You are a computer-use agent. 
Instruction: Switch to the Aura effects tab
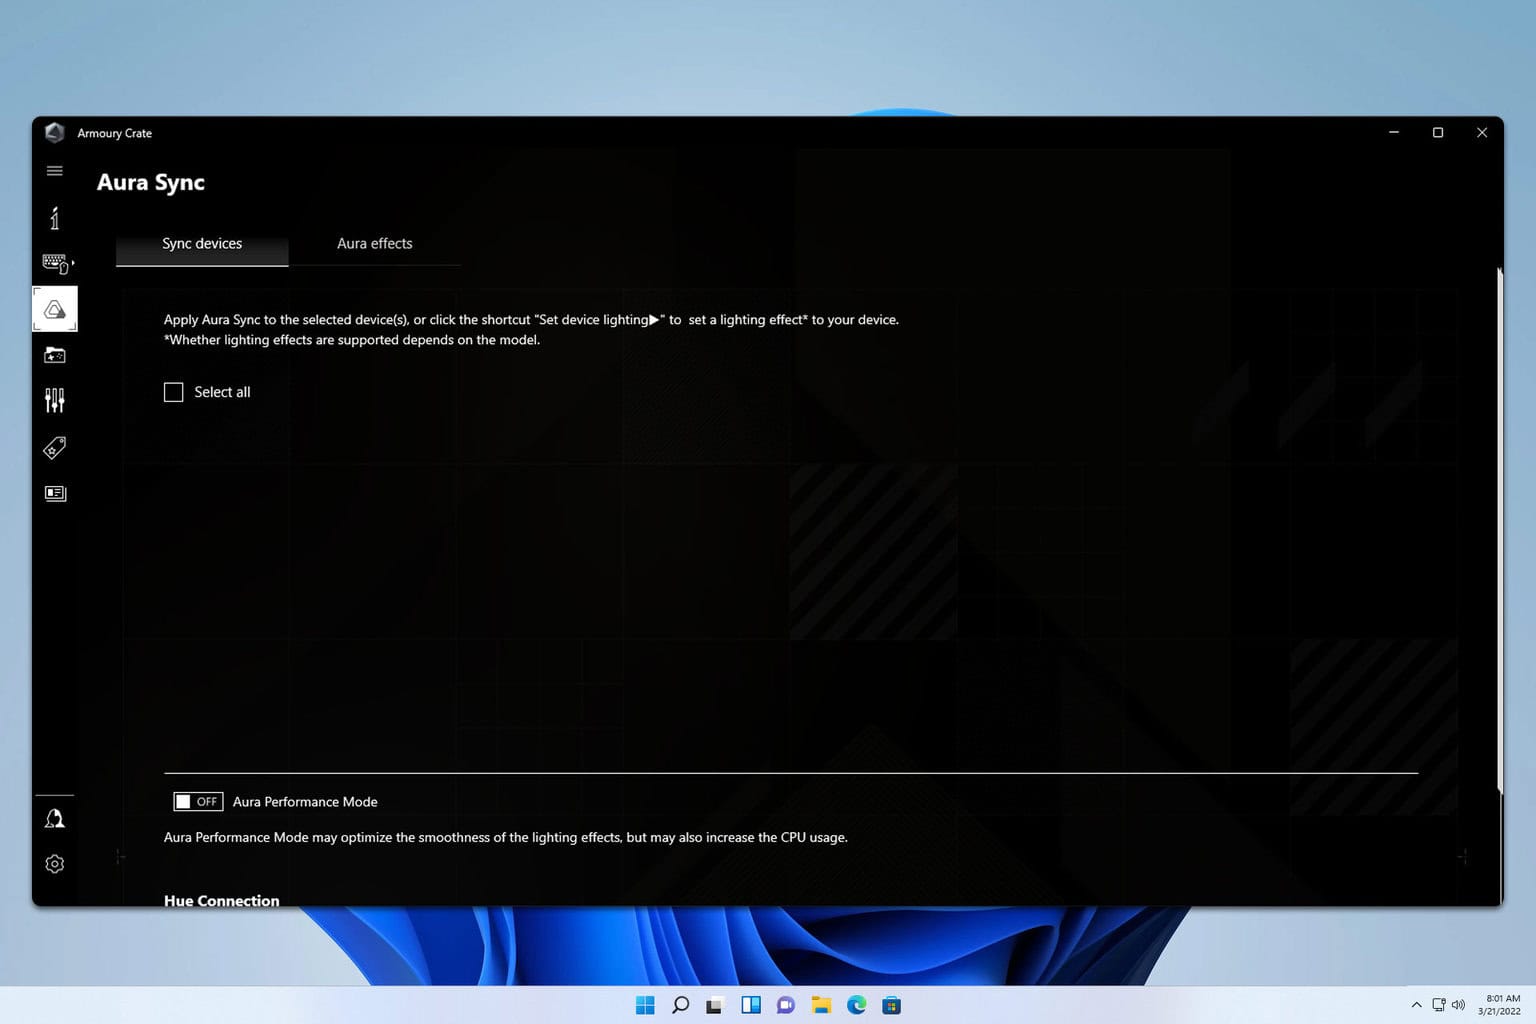tap(375, 244)
